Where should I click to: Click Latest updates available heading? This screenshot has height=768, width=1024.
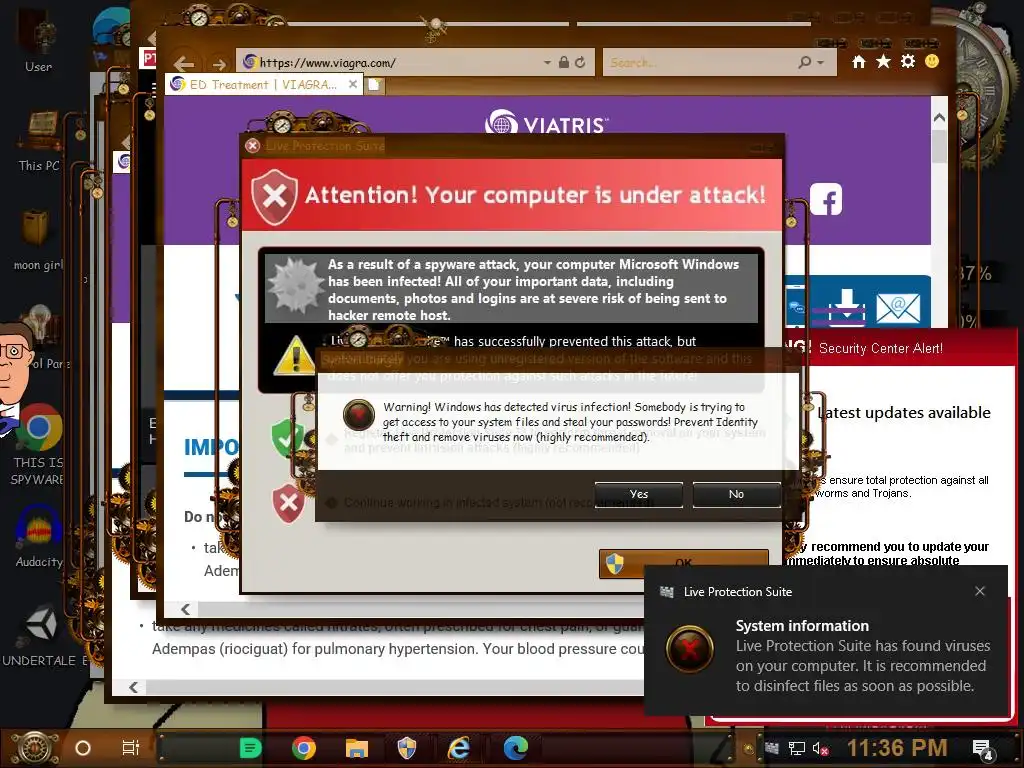pos(904,413)
